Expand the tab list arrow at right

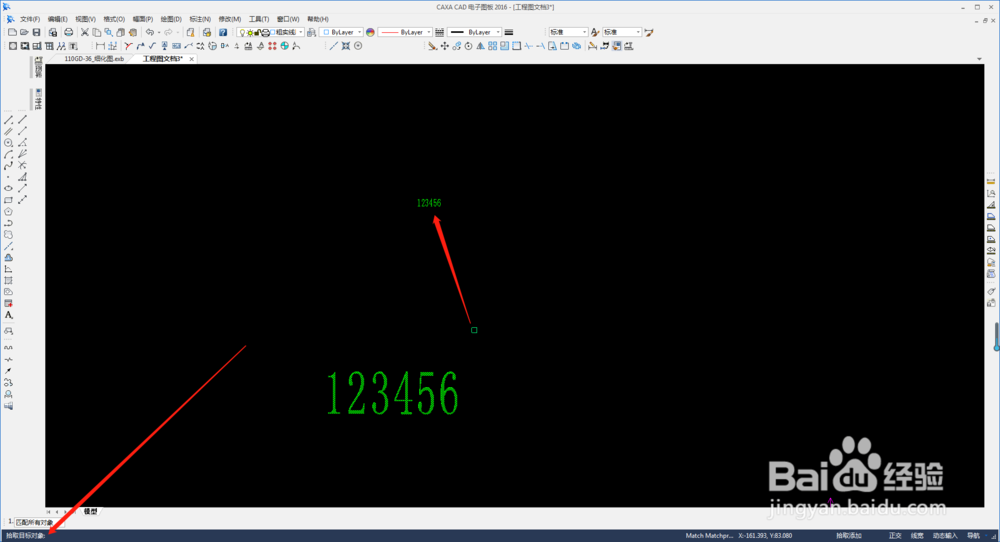[980, 59]
